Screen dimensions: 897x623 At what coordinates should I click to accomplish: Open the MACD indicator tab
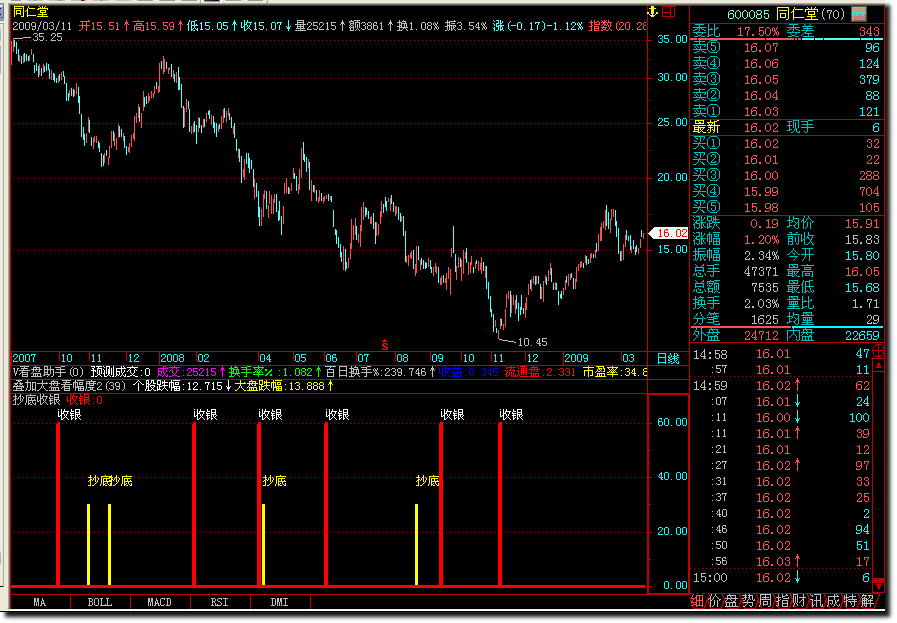160,602
